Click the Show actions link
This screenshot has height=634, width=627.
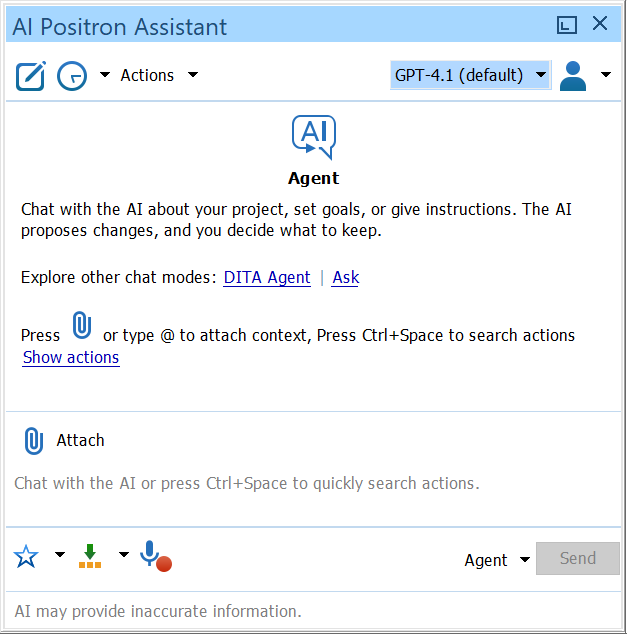click(71, 357)
